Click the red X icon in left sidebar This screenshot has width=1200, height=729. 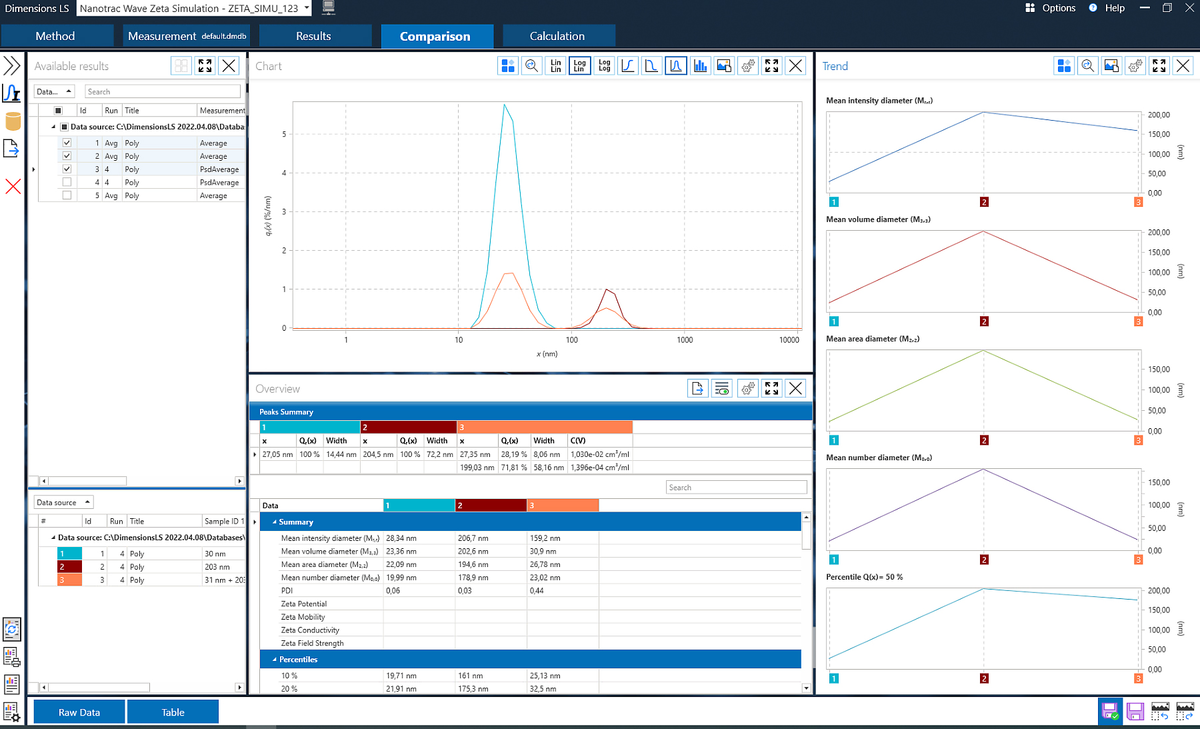[13, 187]
